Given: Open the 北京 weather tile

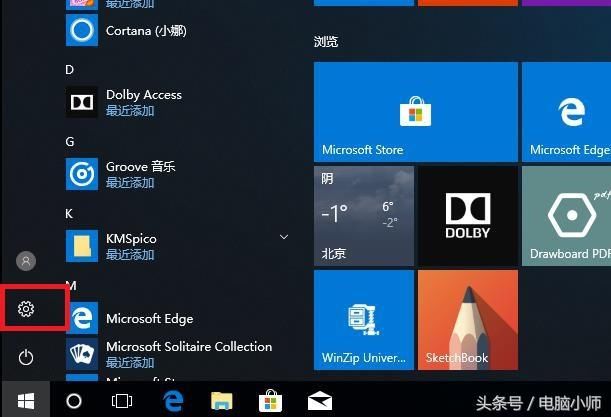Looking at the screenshot, I should [364, 216].
